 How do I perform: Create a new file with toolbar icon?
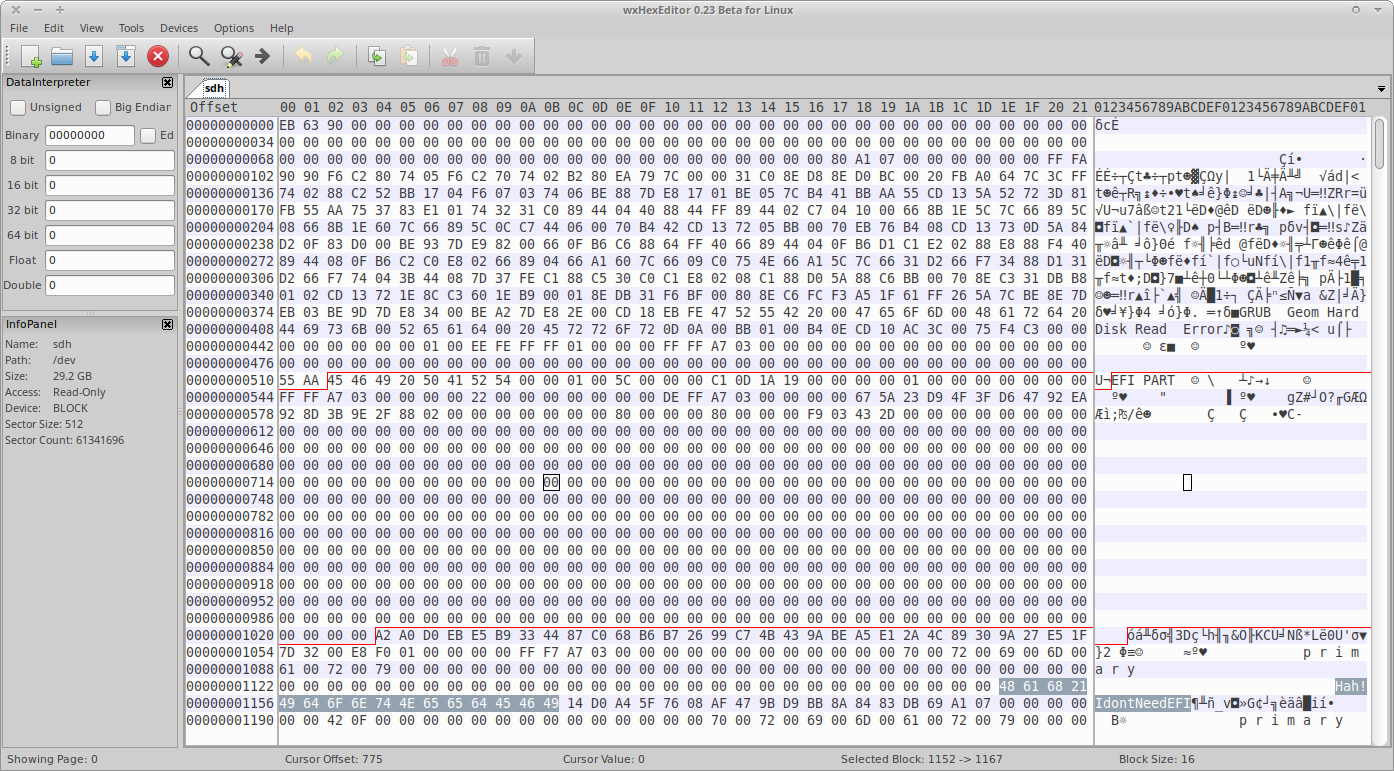(x=31, y=57)
